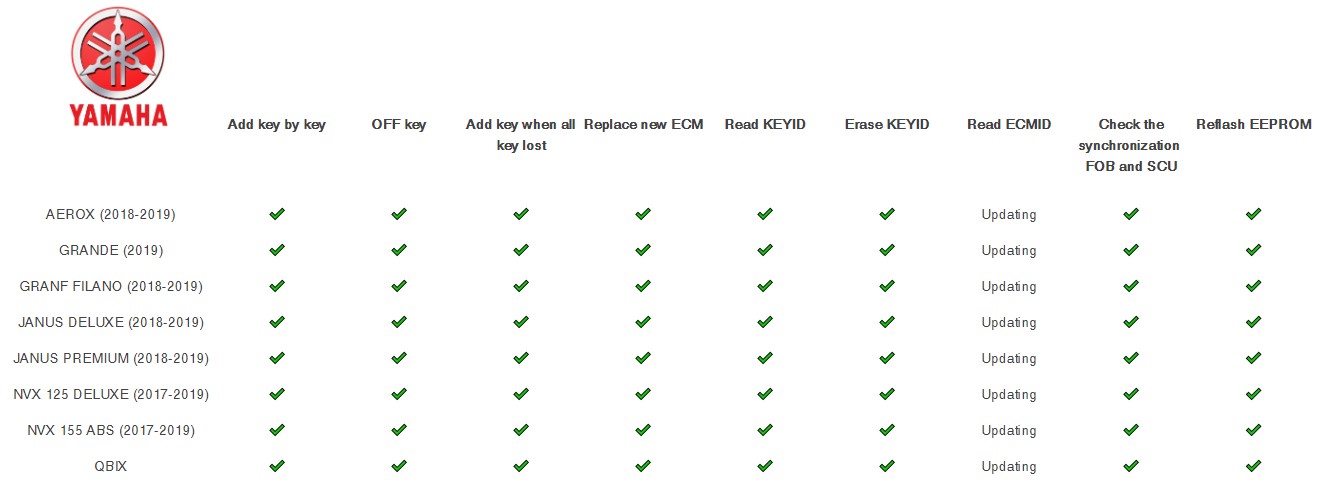The width and height of the screenshot is (1327, 498).
Task: Click NVX 125 DELUXE checkmark under Check the synchronization
Action: point(1131,394)
